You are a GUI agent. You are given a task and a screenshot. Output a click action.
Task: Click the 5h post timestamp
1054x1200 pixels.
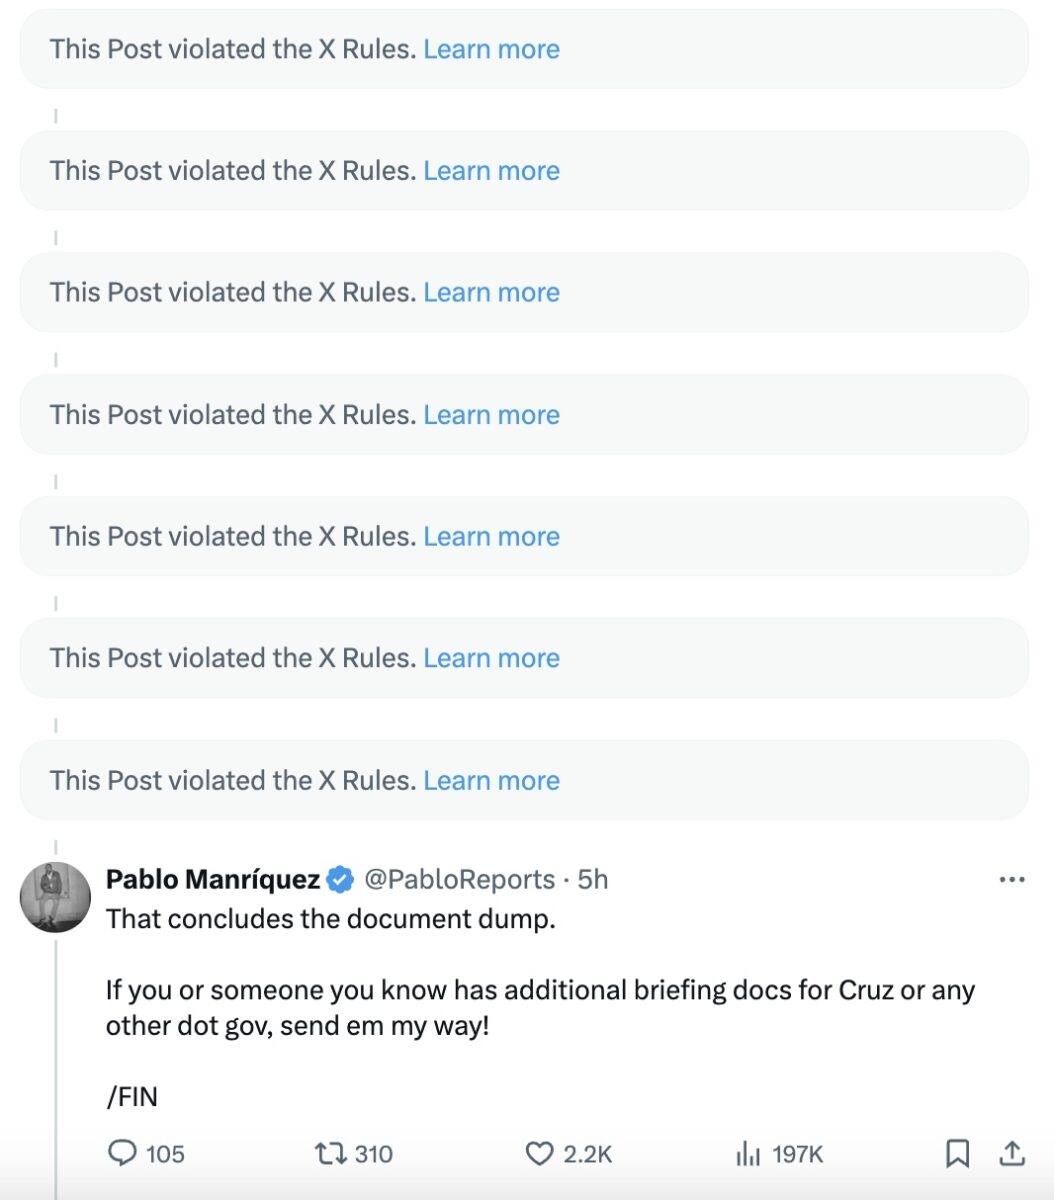click(x=593, y=880)
